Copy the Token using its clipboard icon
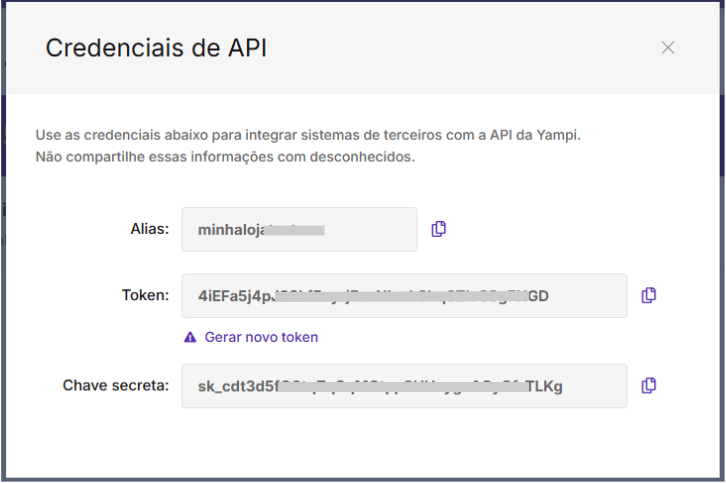Image resolution: width=726 pixels, height=483 pixels. (648, 295)
